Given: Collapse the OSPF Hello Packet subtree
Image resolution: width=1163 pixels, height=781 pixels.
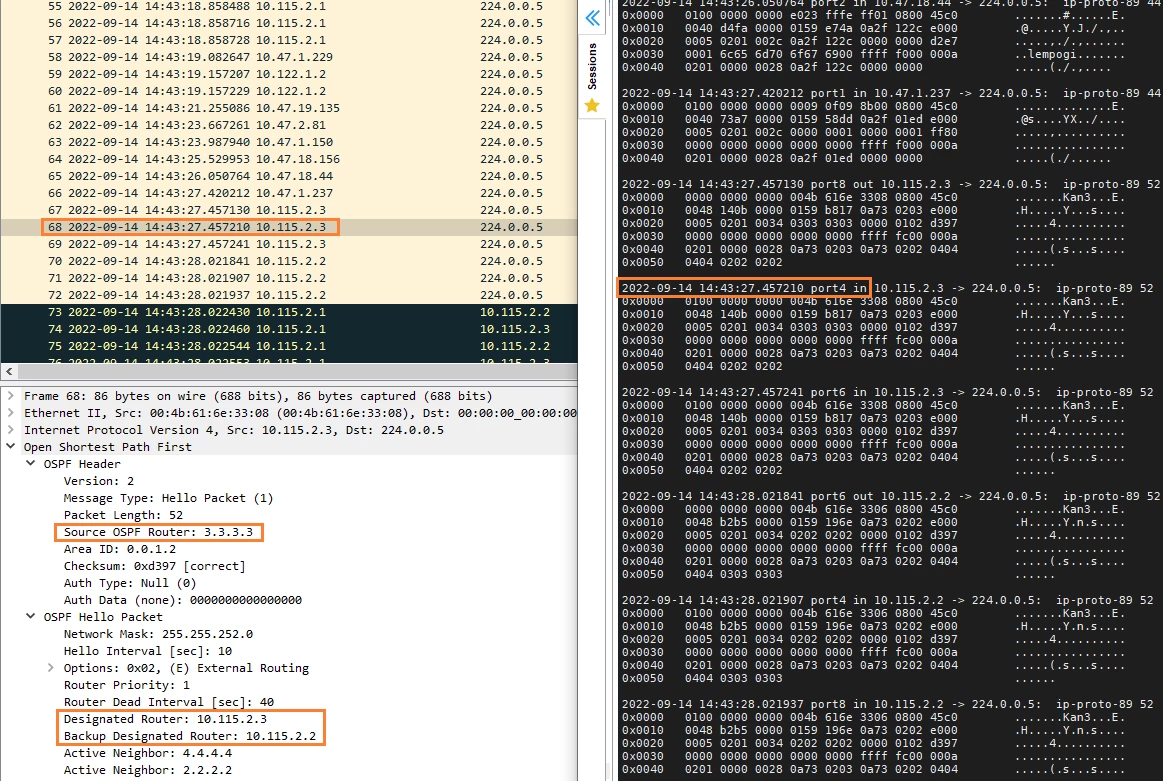Looking at the screenshot, I should click(x=30, y=617).
